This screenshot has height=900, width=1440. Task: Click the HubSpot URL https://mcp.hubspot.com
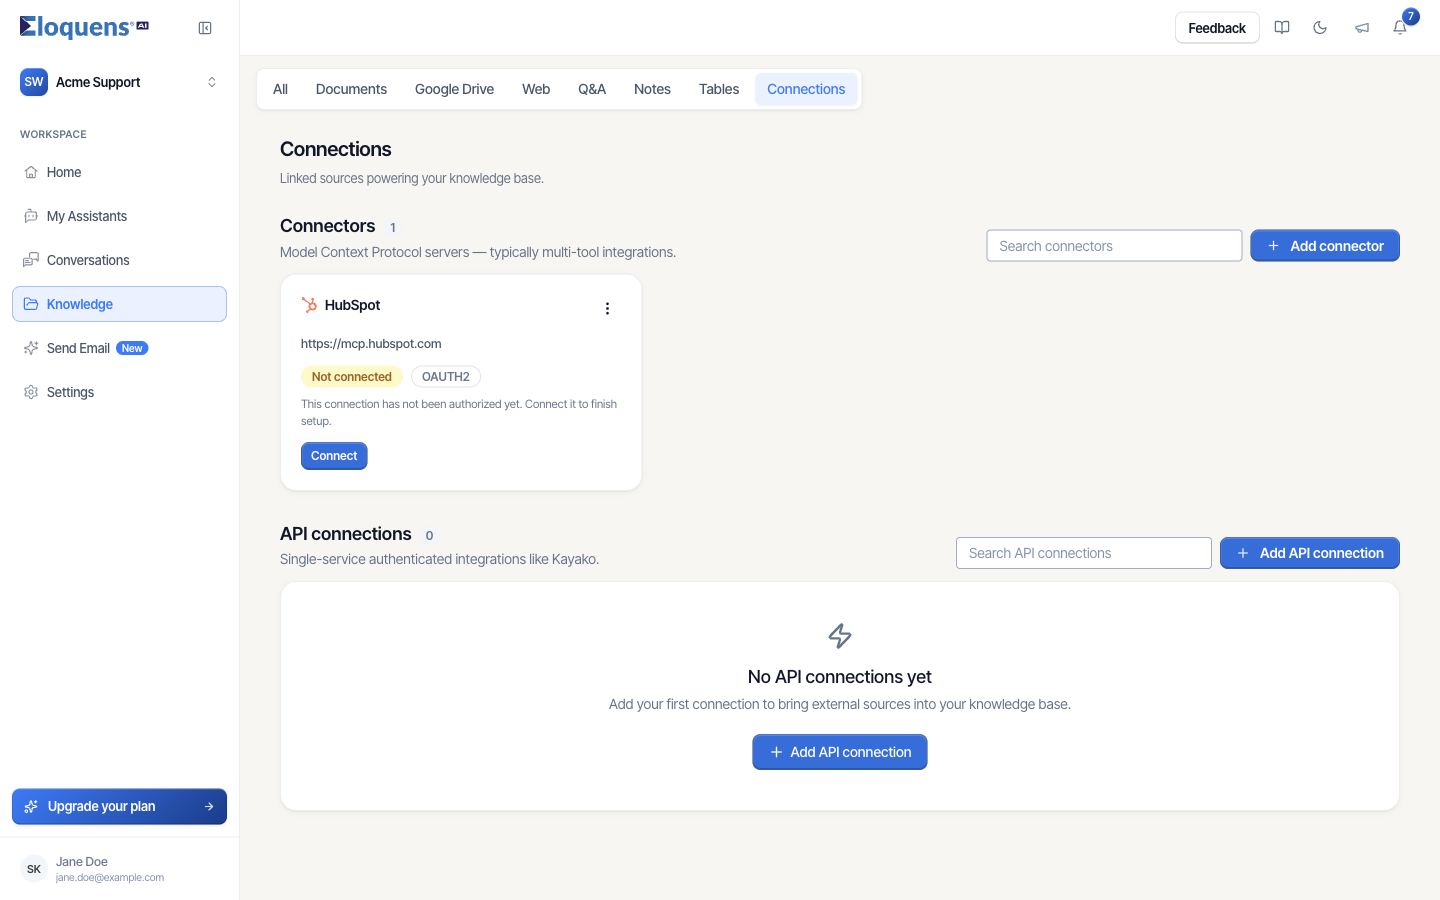371,344
